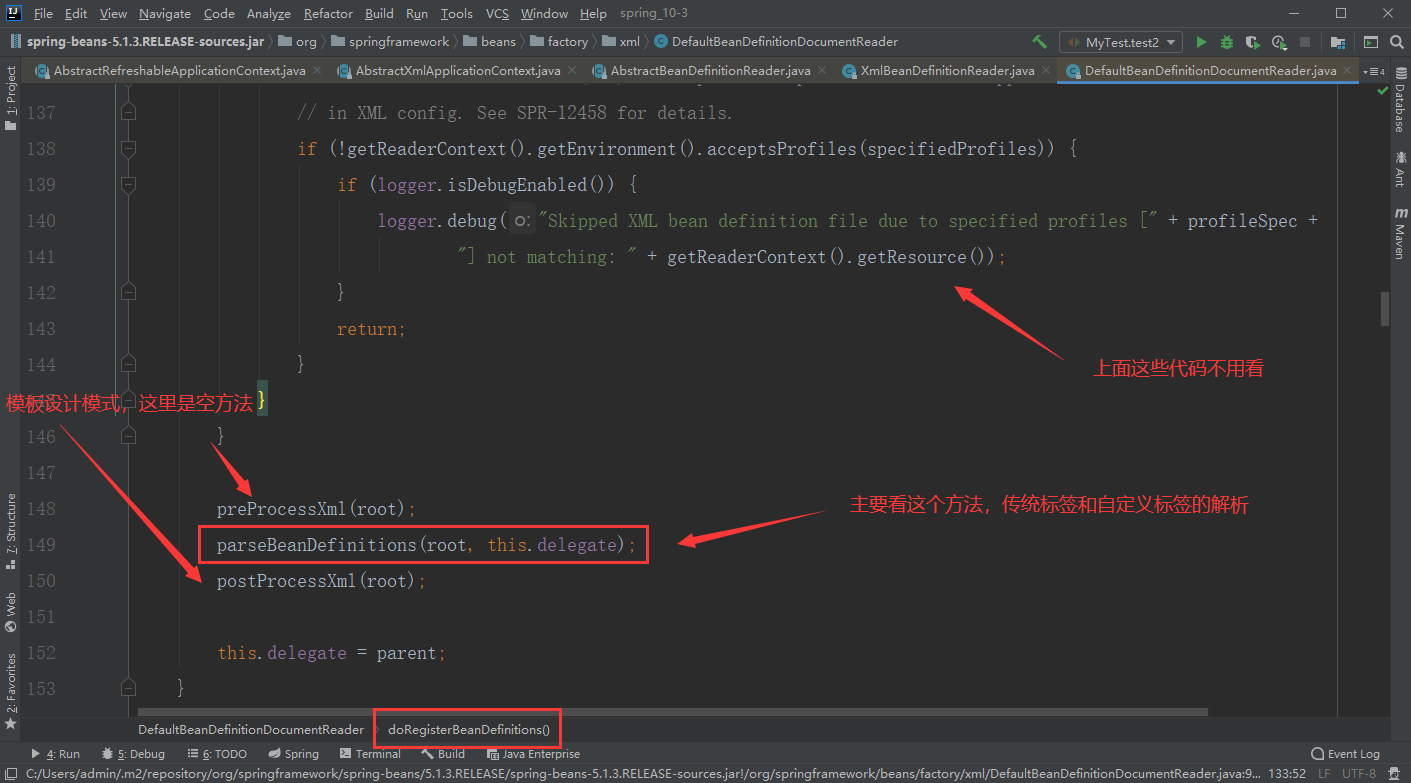Open the Event Log panel

click(1345, 754)
